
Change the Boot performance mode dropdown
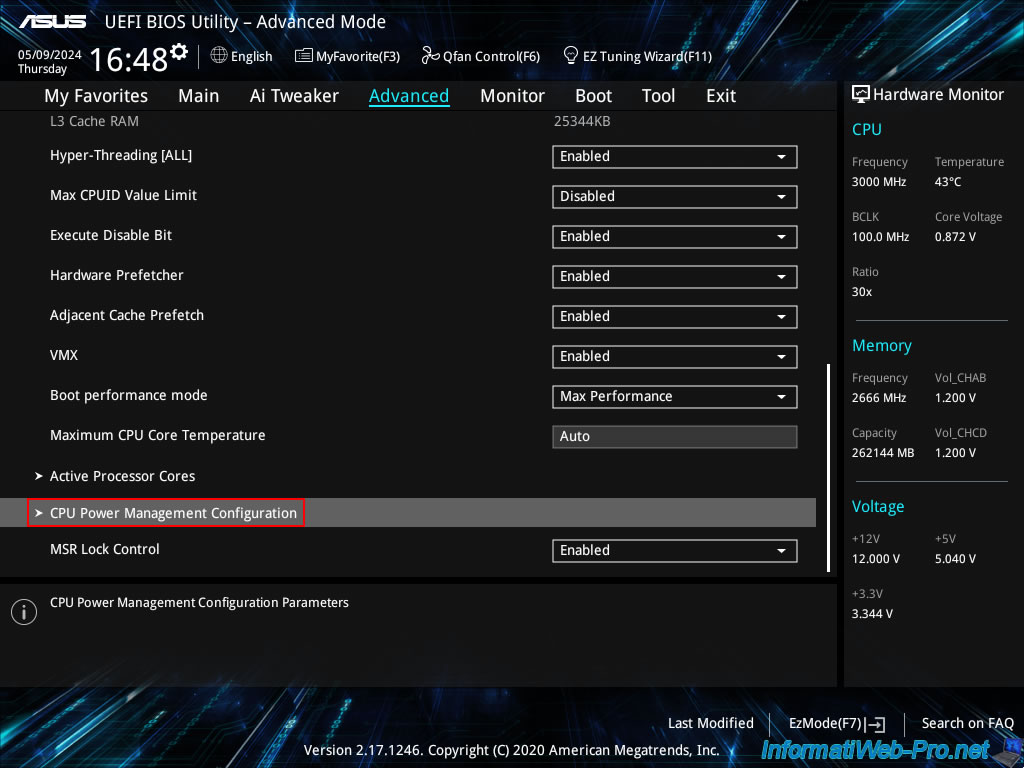click(x=674, y=397)
